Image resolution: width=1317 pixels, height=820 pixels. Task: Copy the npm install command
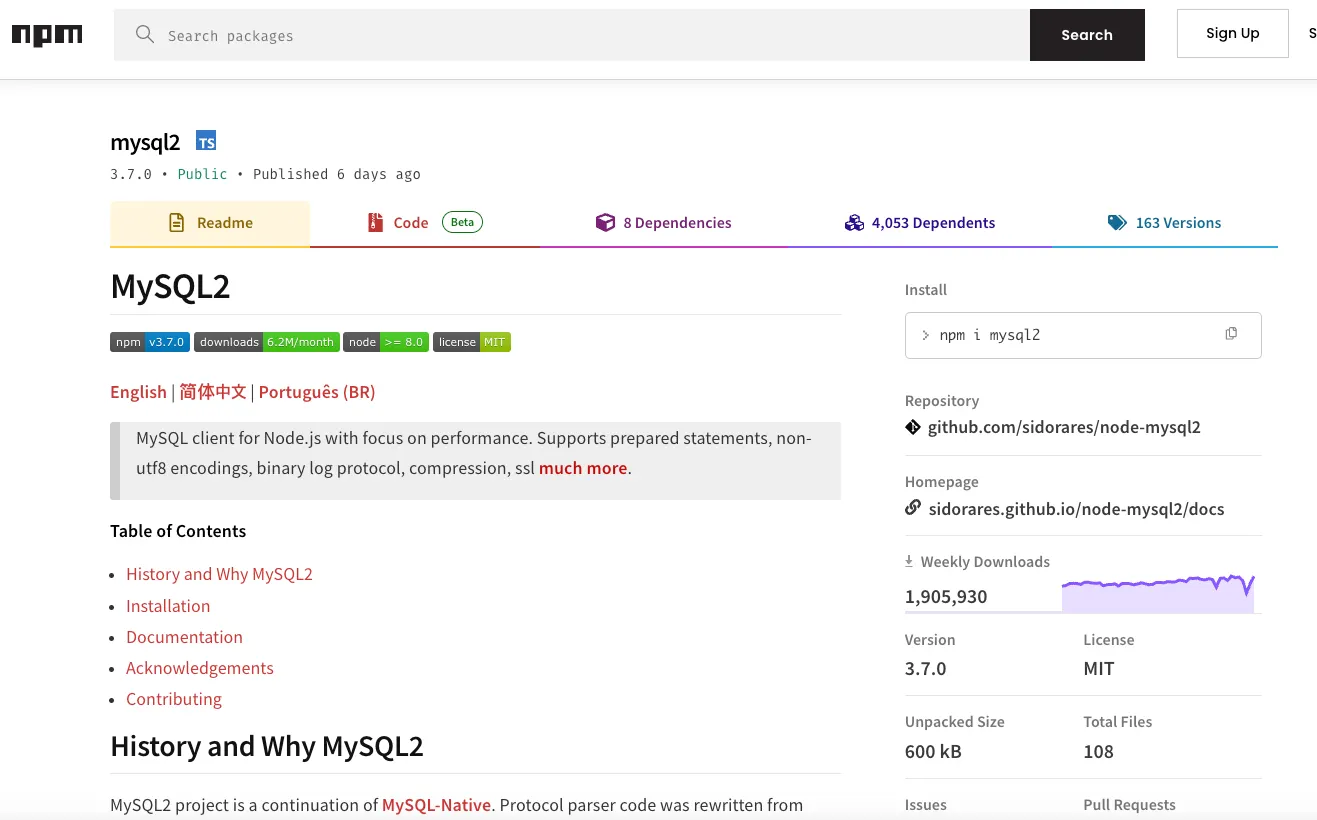1231,334
